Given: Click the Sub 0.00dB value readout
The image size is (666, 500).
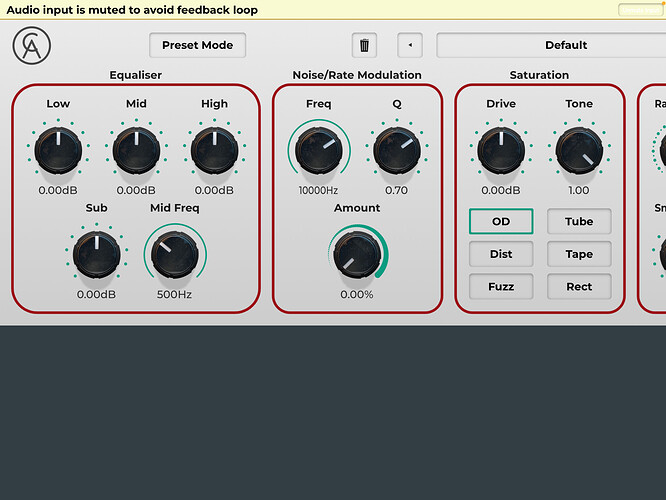Looking at the screenshot, I should point(96,294).
